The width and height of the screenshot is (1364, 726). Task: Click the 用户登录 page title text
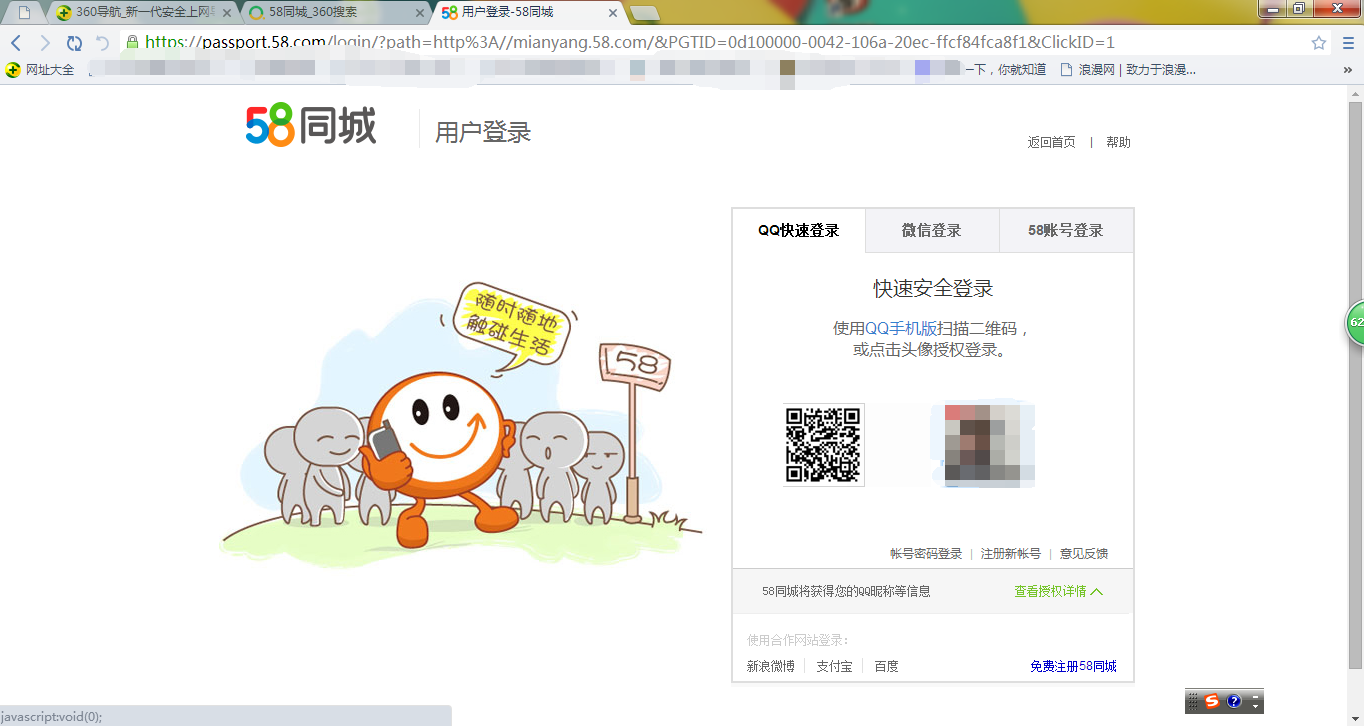(x=483, y=132)
